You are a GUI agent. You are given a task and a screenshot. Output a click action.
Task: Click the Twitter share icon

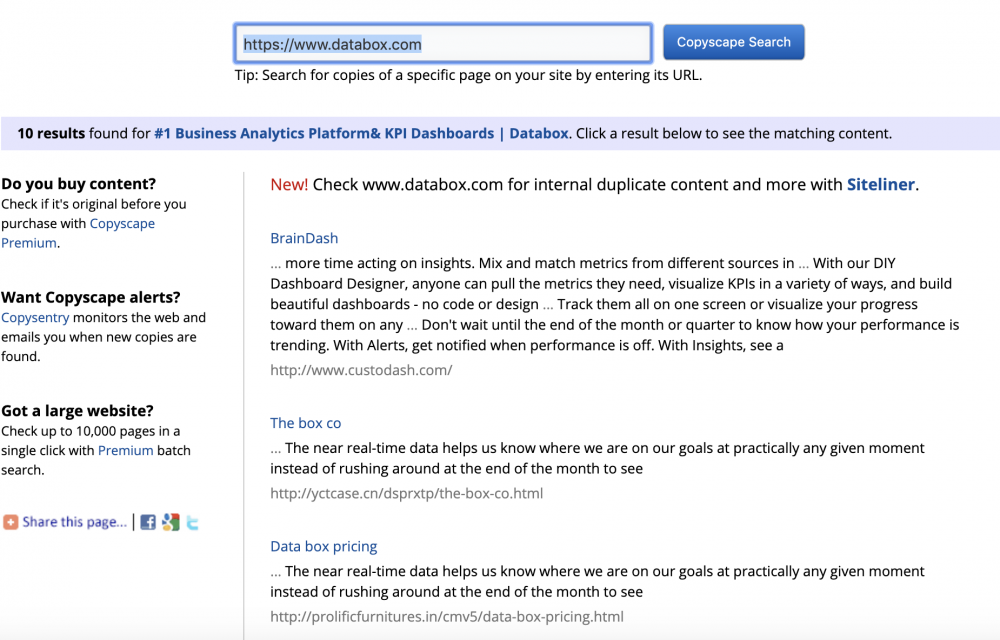tap(193, 522)
